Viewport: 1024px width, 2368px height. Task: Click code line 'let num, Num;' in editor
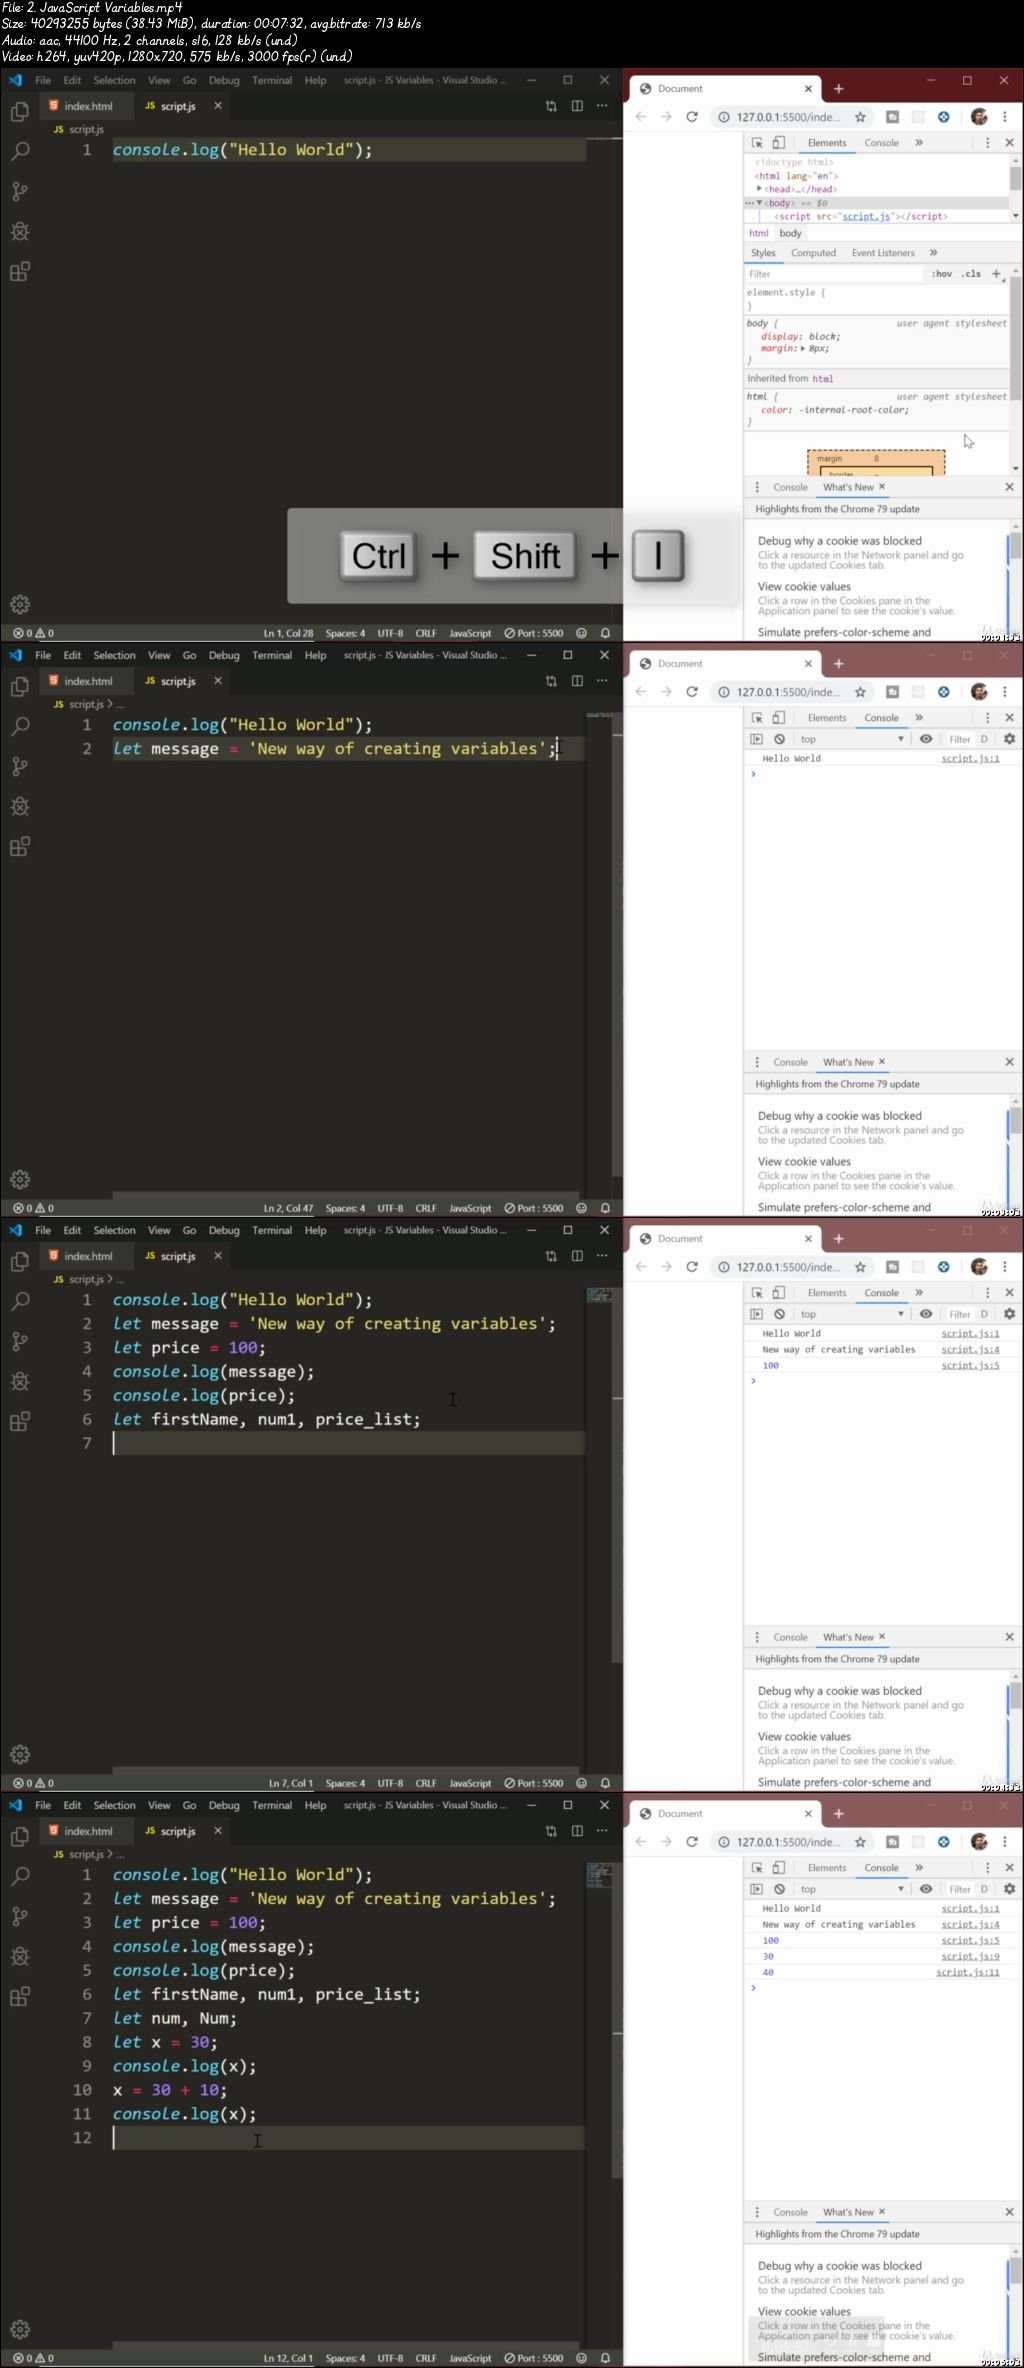(175, 2018)
